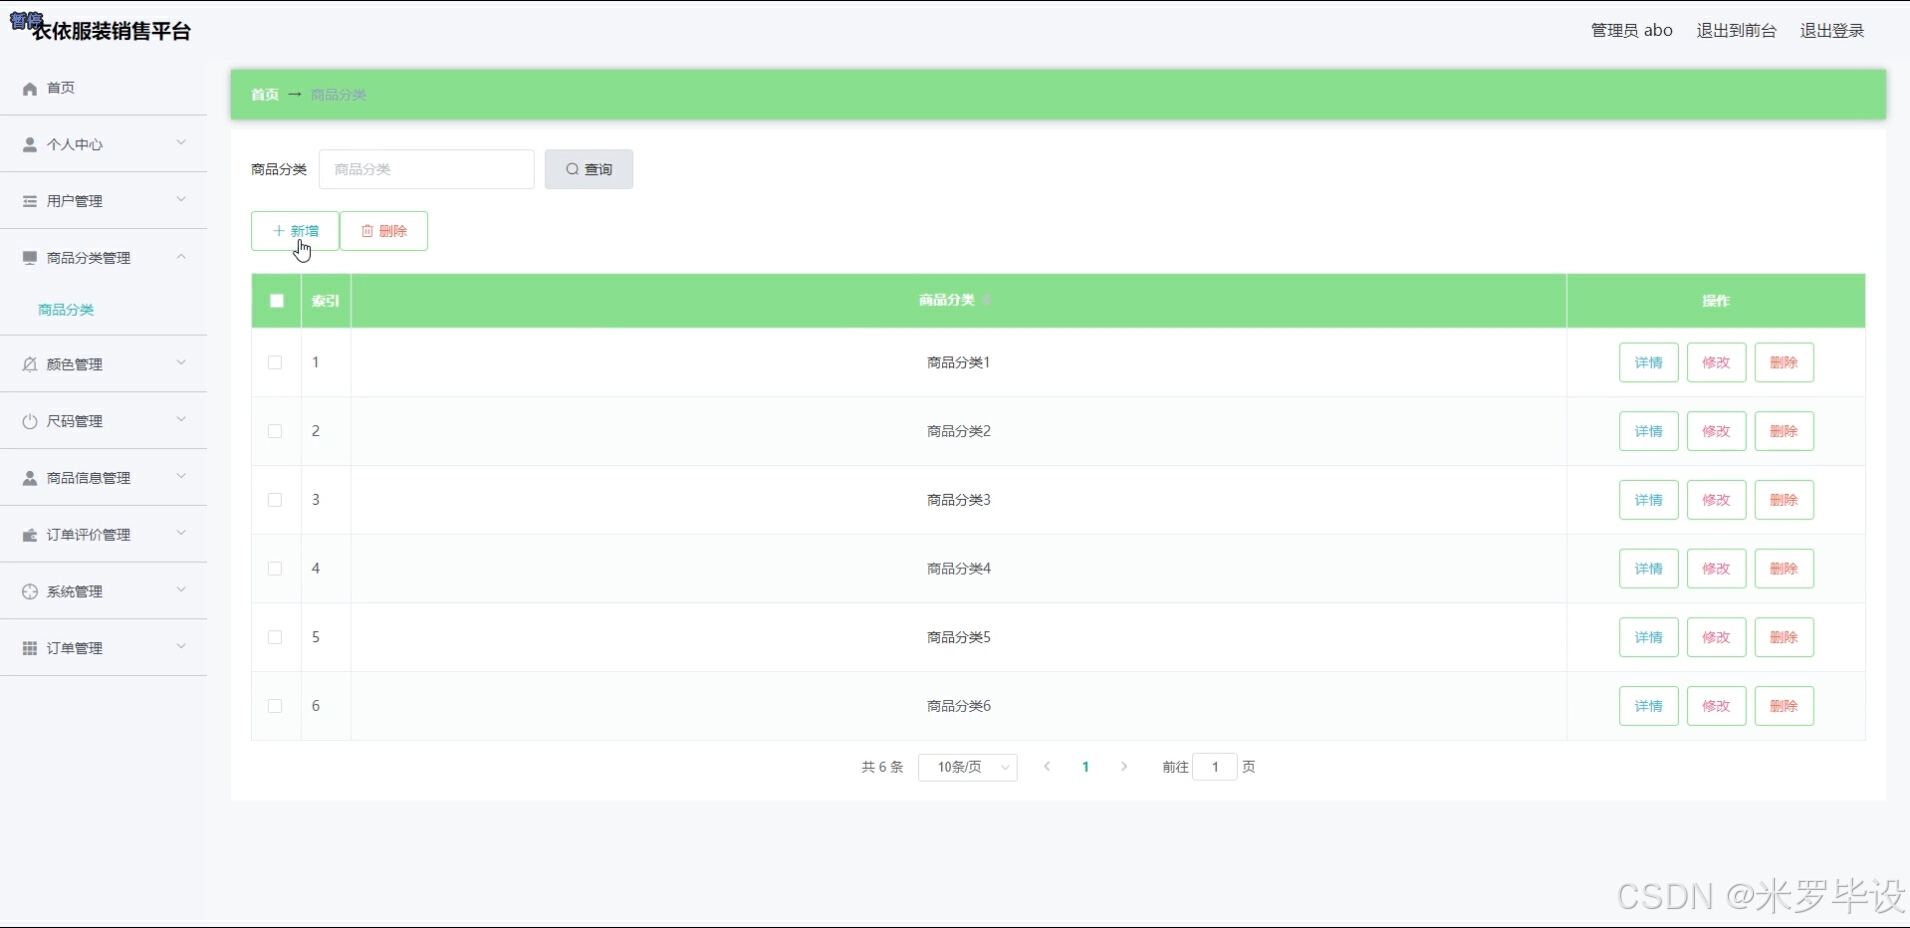Click the 查询 search button
The width and height of the screenshot is (1910, 928).
(x=589, y=169)
